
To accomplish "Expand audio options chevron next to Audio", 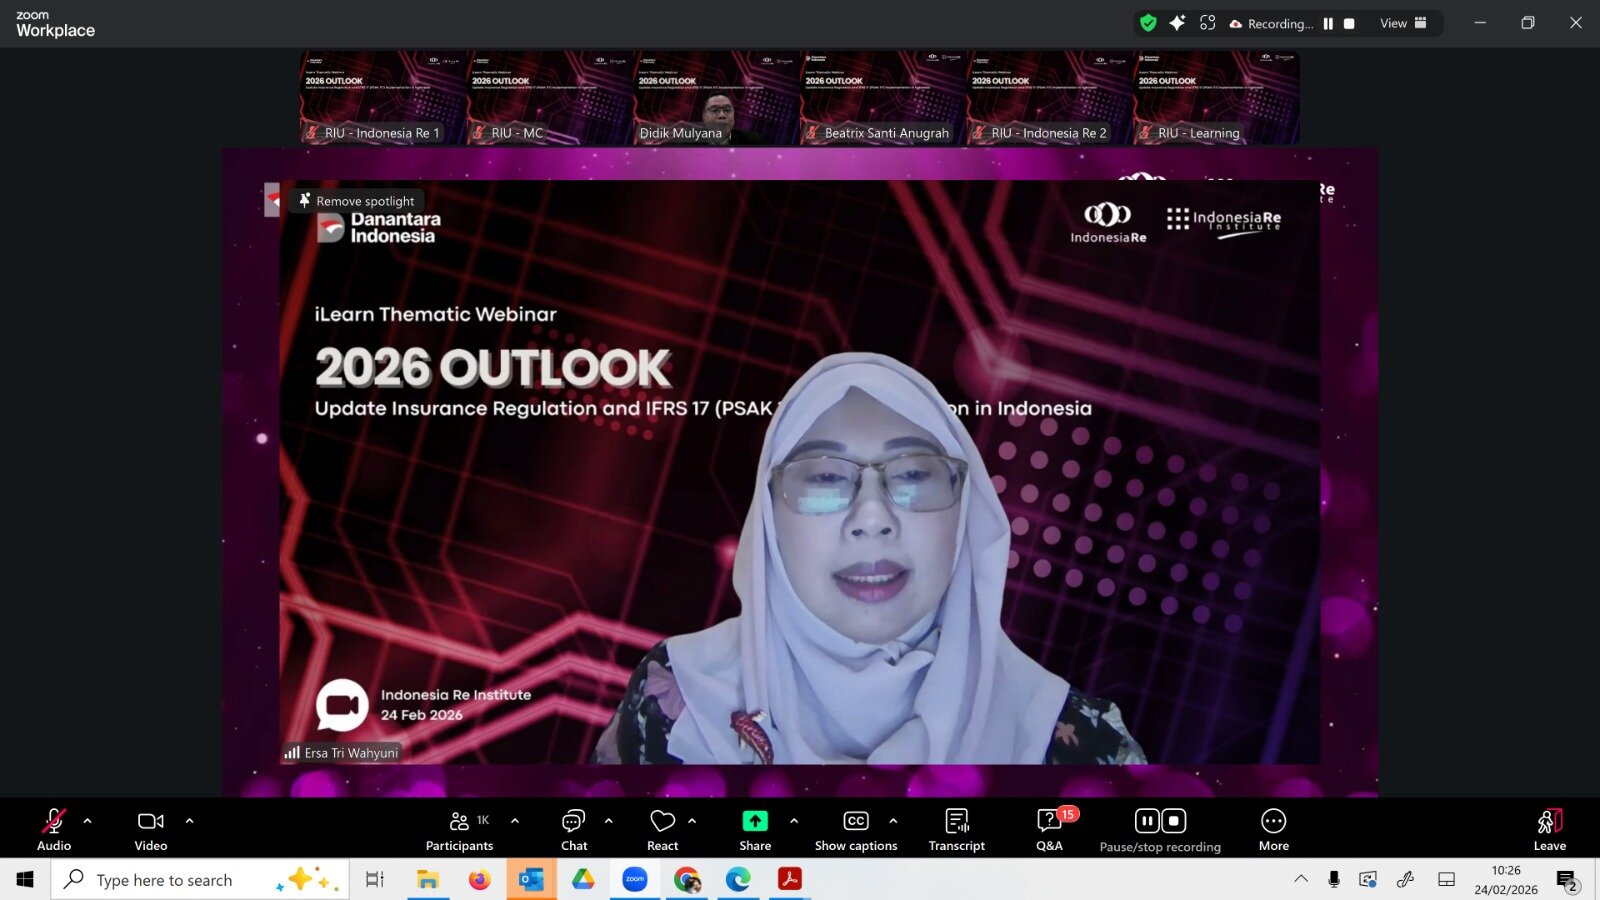I will [88, 821].
